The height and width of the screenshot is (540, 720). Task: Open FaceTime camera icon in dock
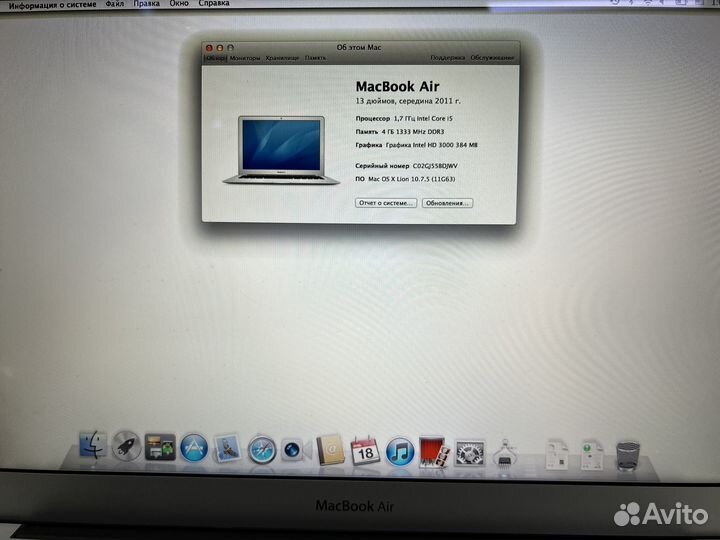[x=295, y=450]
